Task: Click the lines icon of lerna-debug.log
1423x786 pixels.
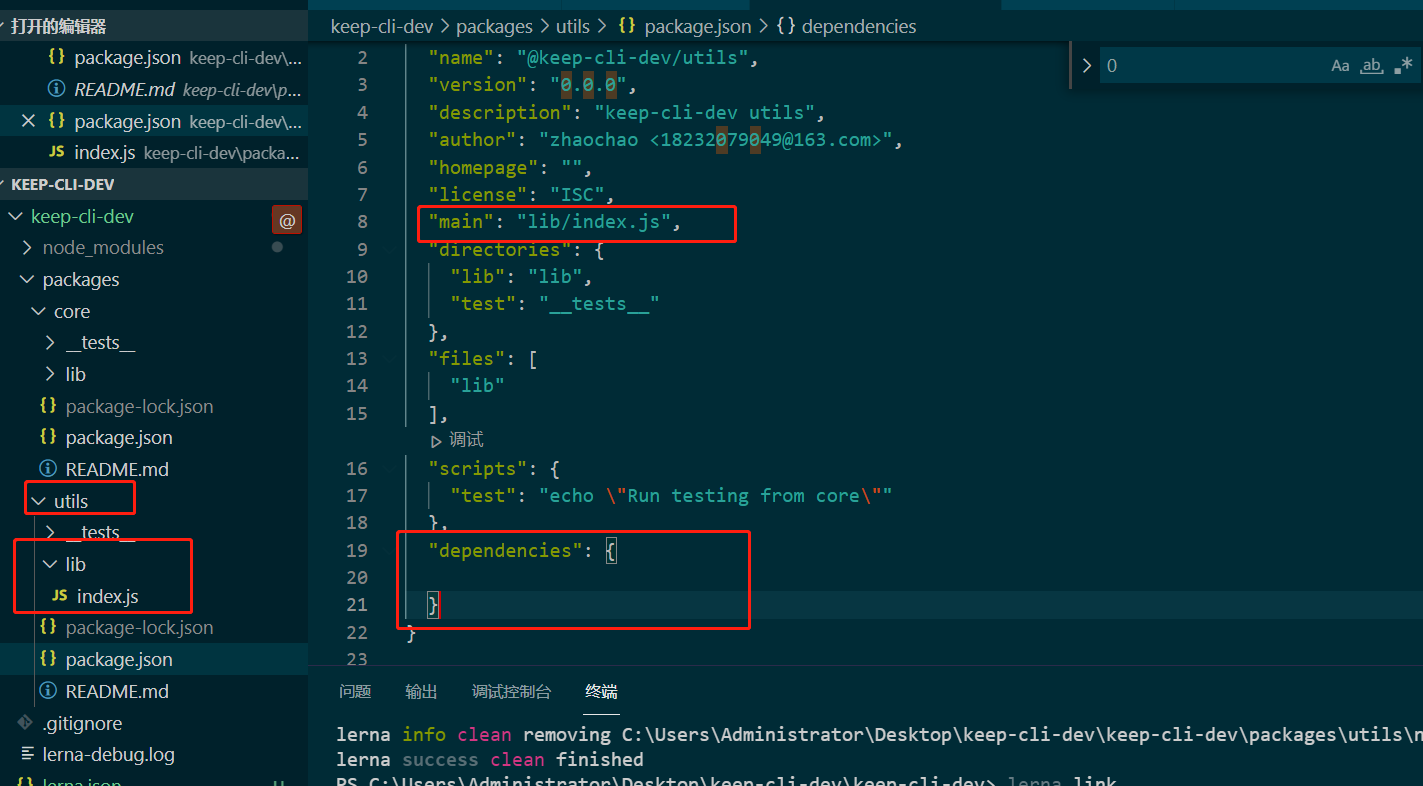Action: (x=26, y=754)
